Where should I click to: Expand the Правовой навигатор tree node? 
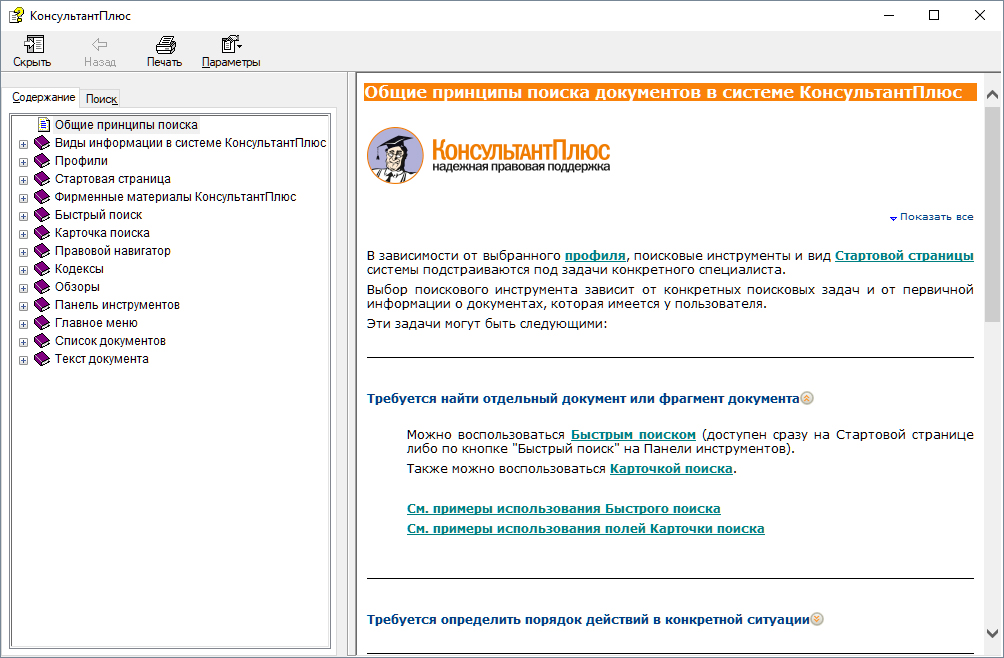23,252
